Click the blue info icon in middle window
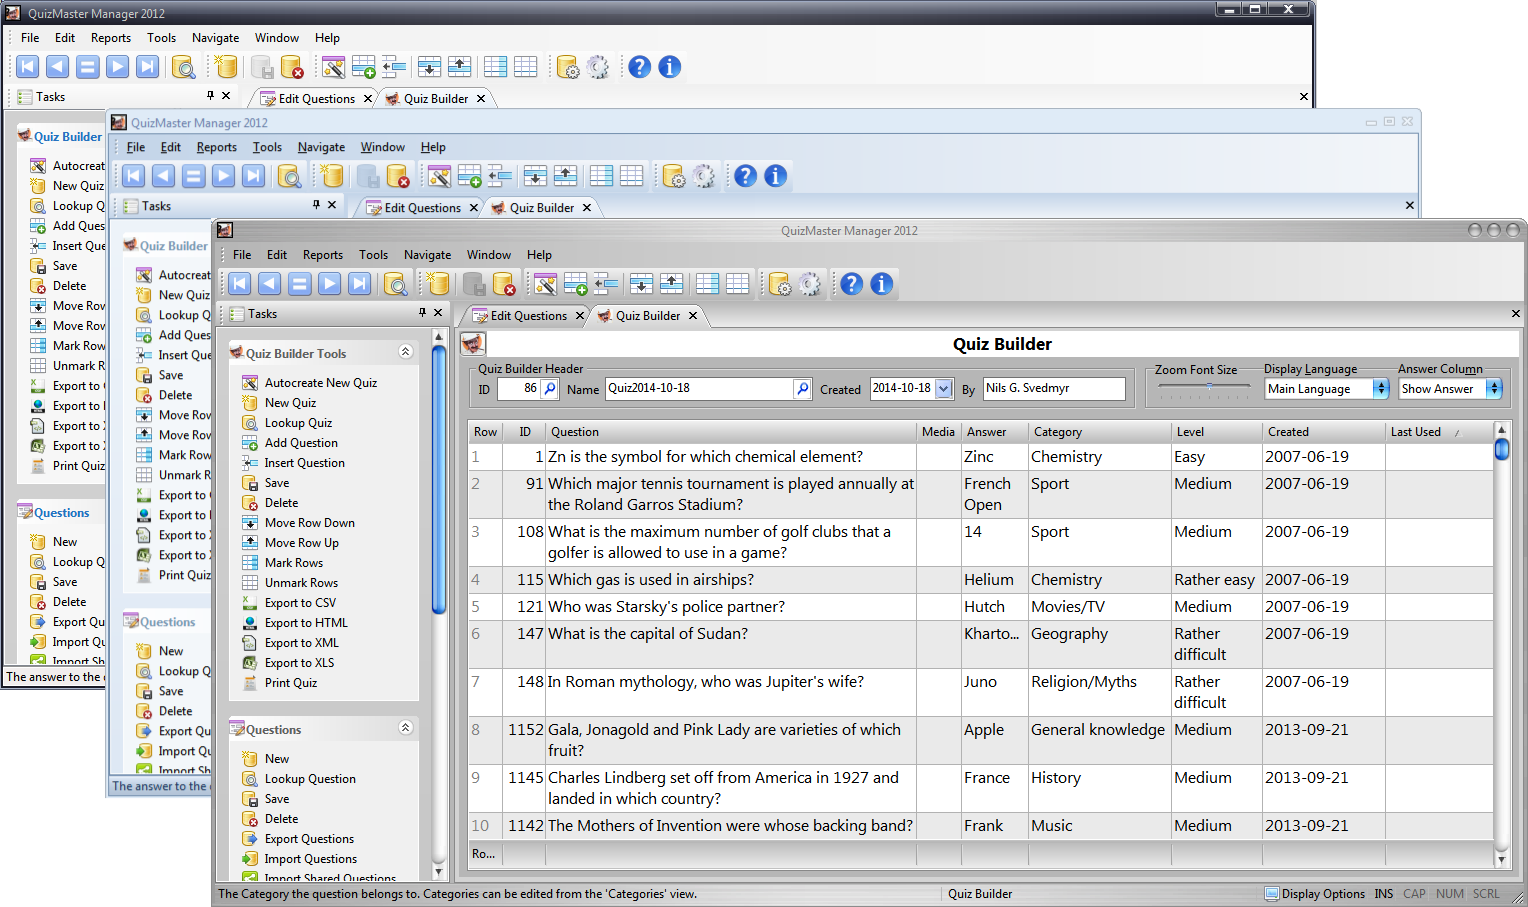Screen dimensions: 1528x907 (x=776, y=176)
